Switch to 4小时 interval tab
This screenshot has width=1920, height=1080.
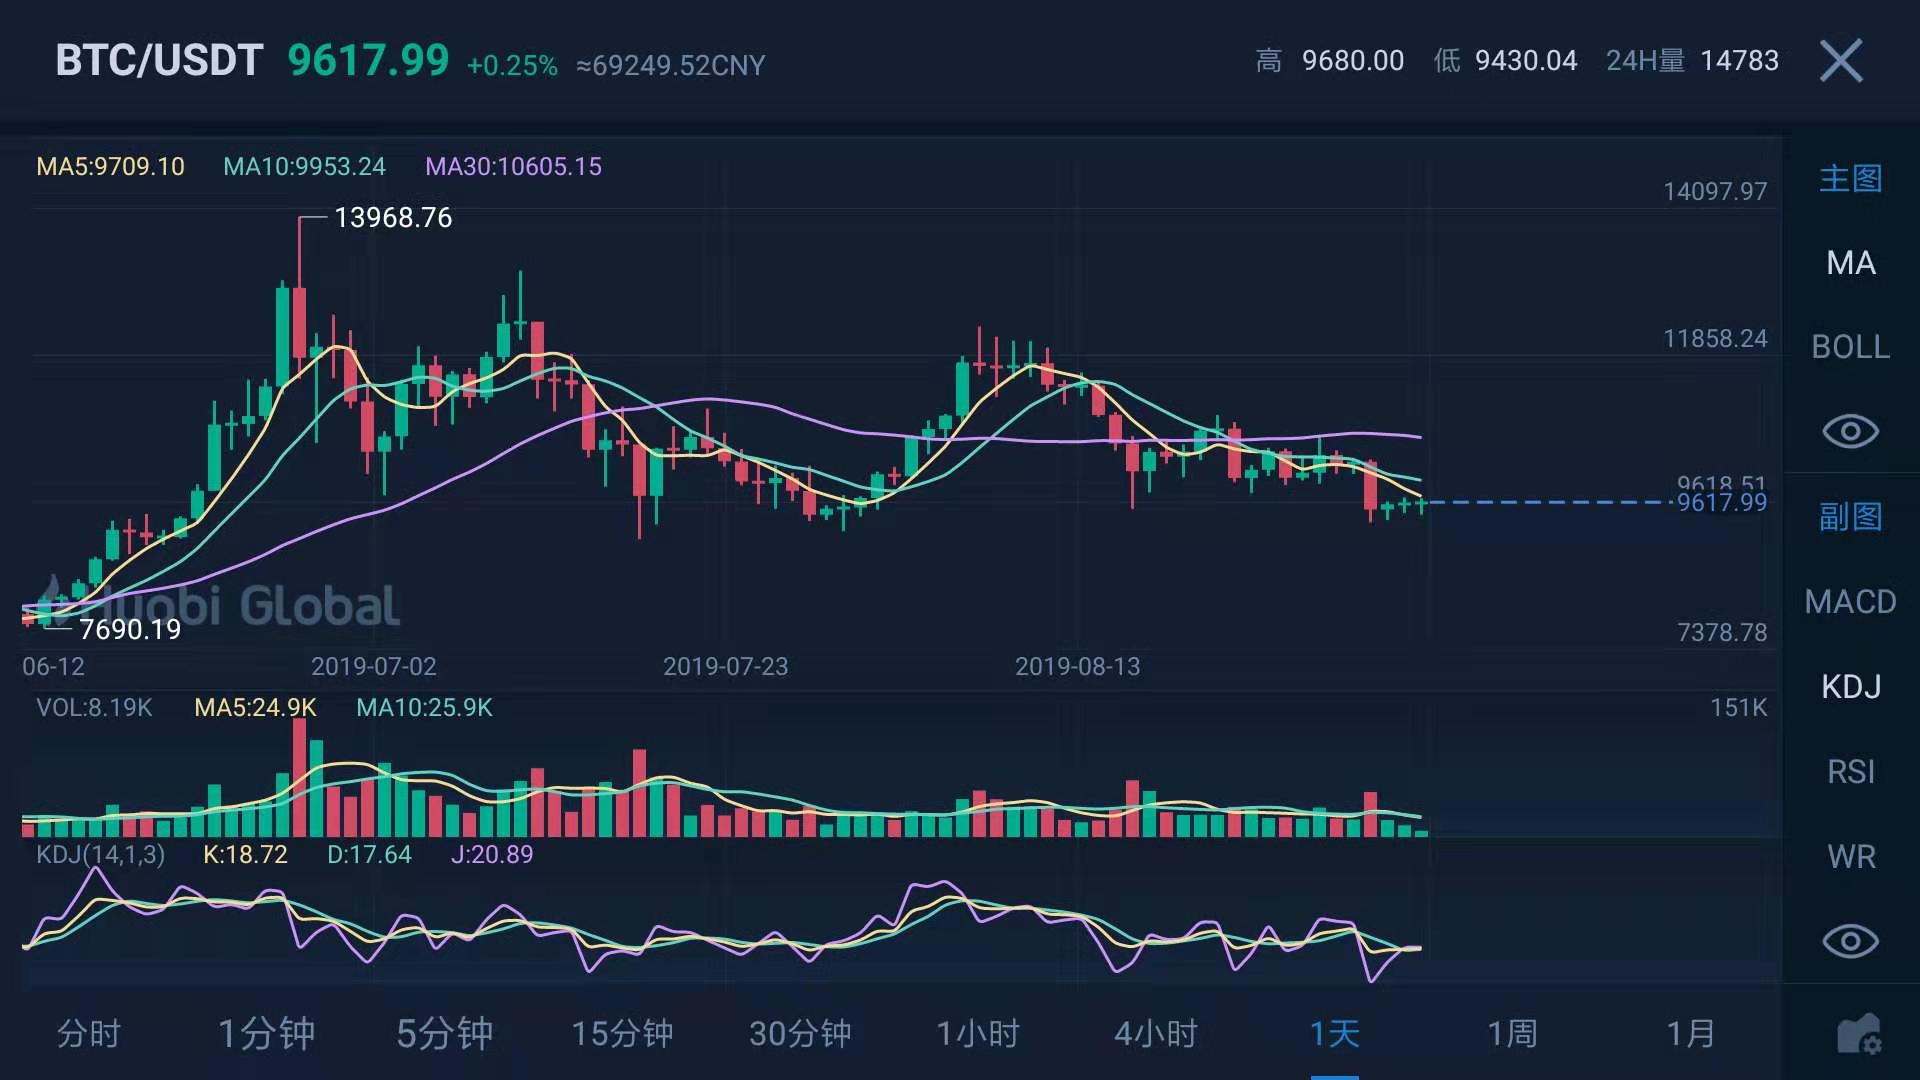coord(1156,1033)
